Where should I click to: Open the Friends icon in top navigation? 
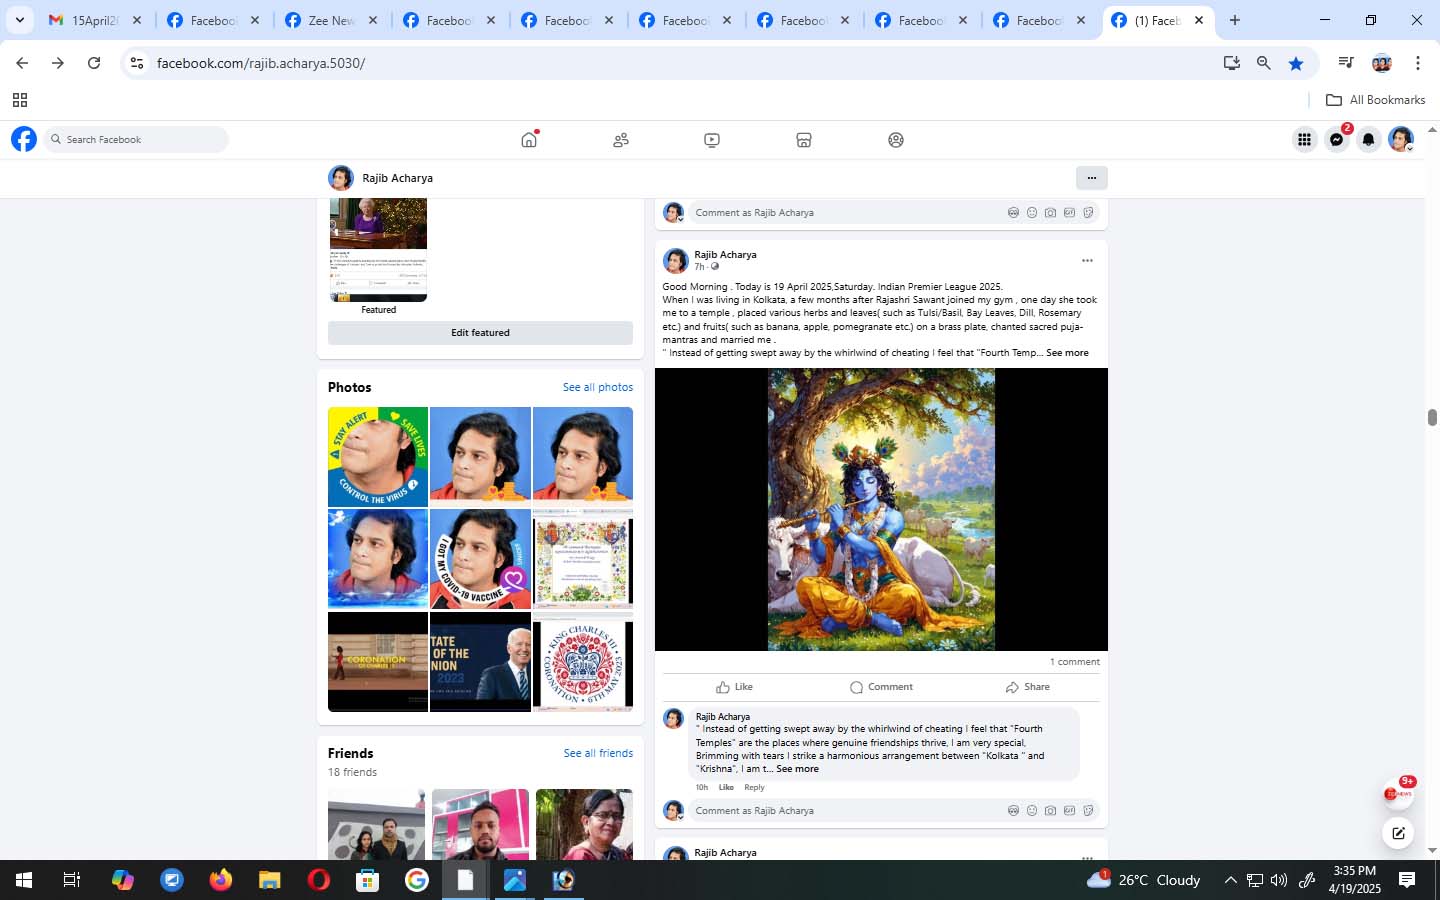pyautogui.click(x=621, y=140)
